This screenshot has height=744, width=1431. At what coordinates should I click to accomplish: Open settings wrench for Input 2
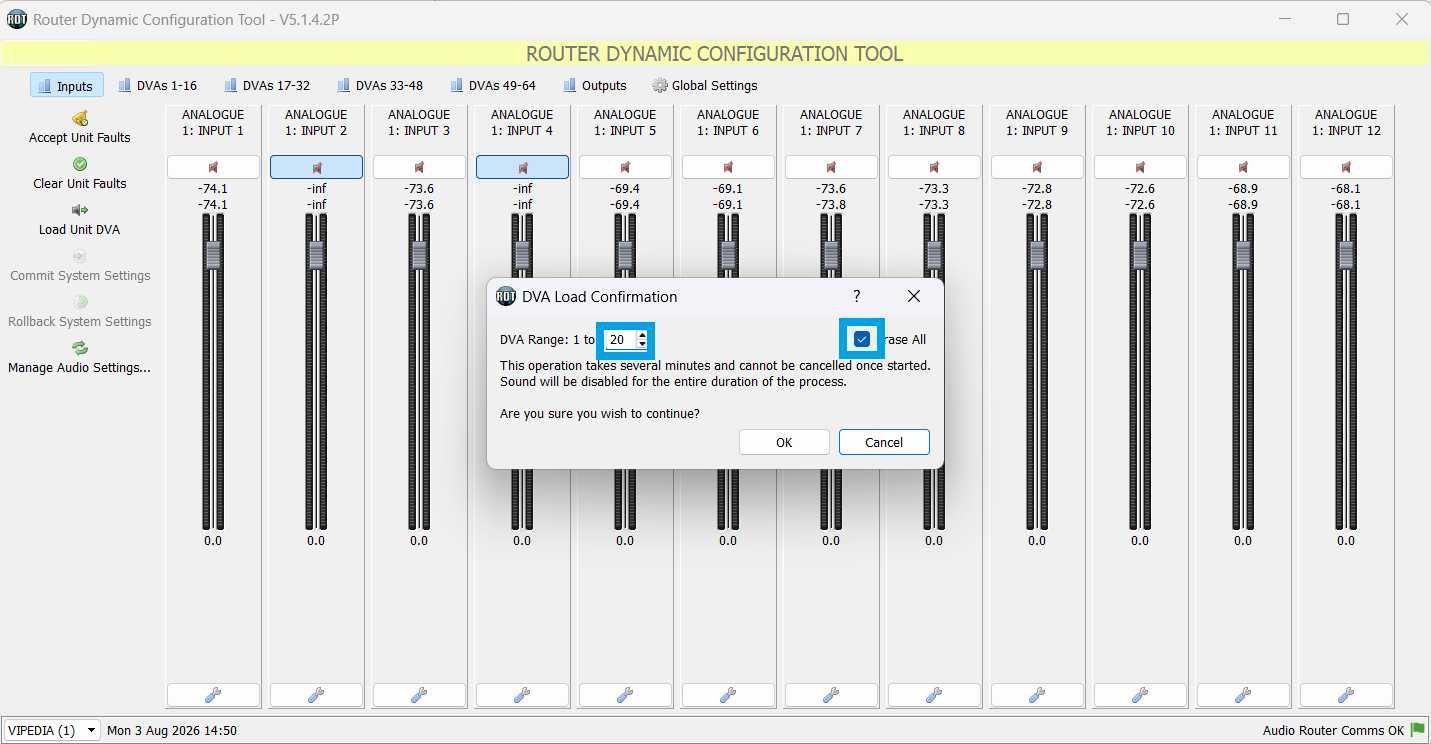(316, 695)
